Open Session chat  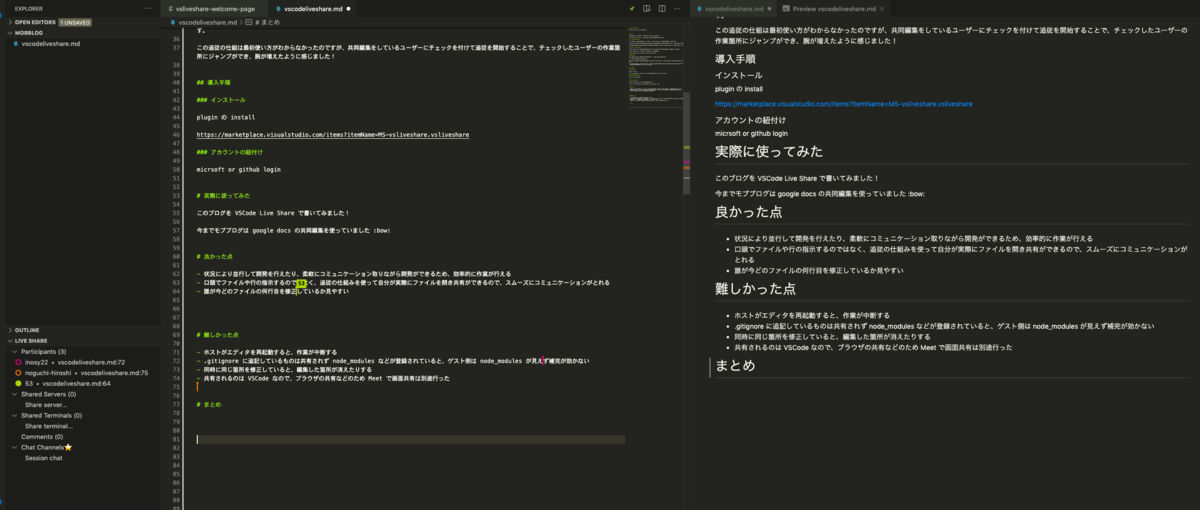[44, 458]
